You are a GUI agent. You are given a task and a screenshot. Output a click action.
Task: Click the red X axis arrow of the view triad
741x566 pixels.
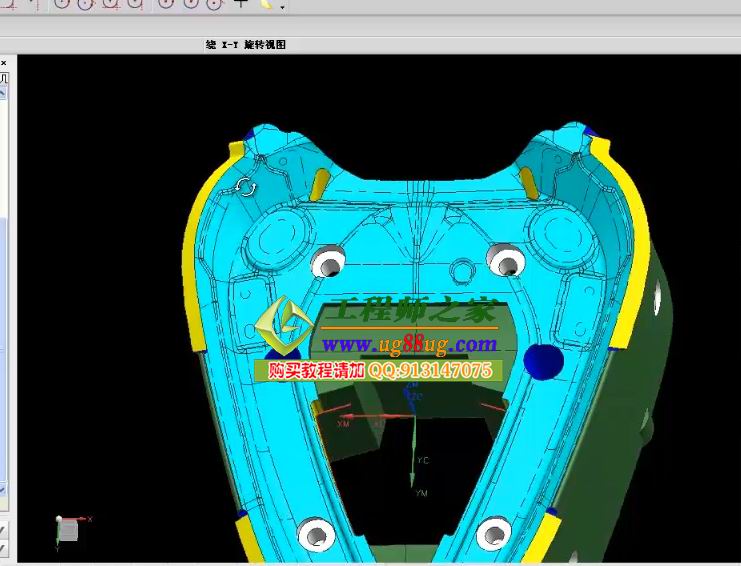[x=84, y=519]
